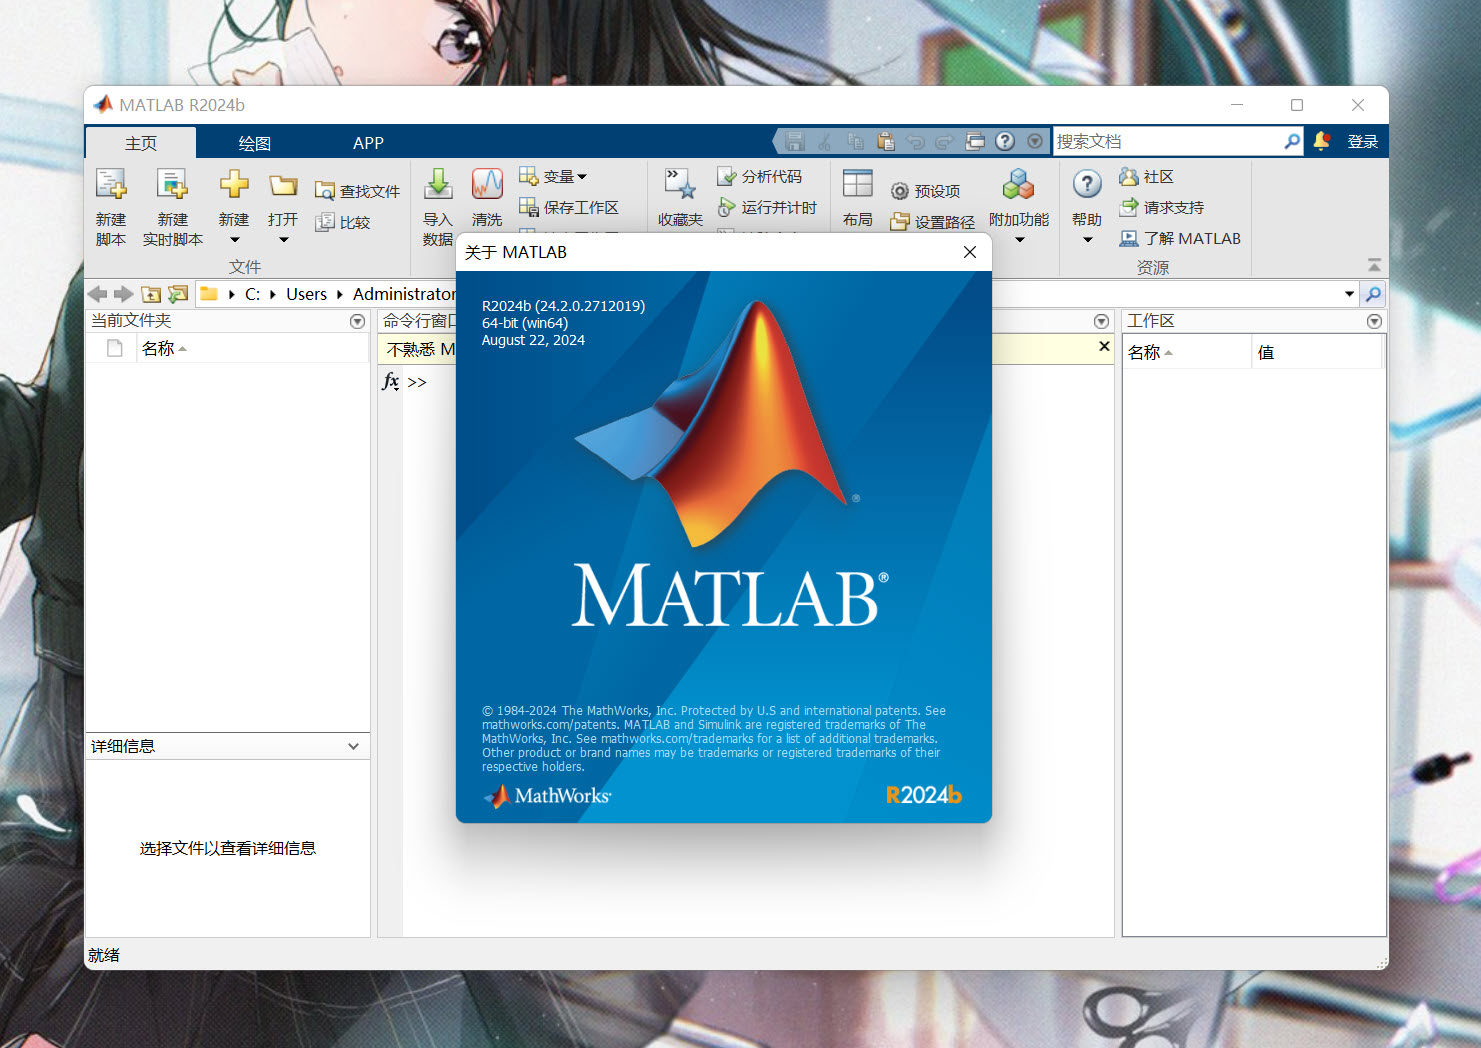This screenshot has height=1048, width=1481.
Task: Switch to the 主页 Home tab
Action: tap(141, 143)
